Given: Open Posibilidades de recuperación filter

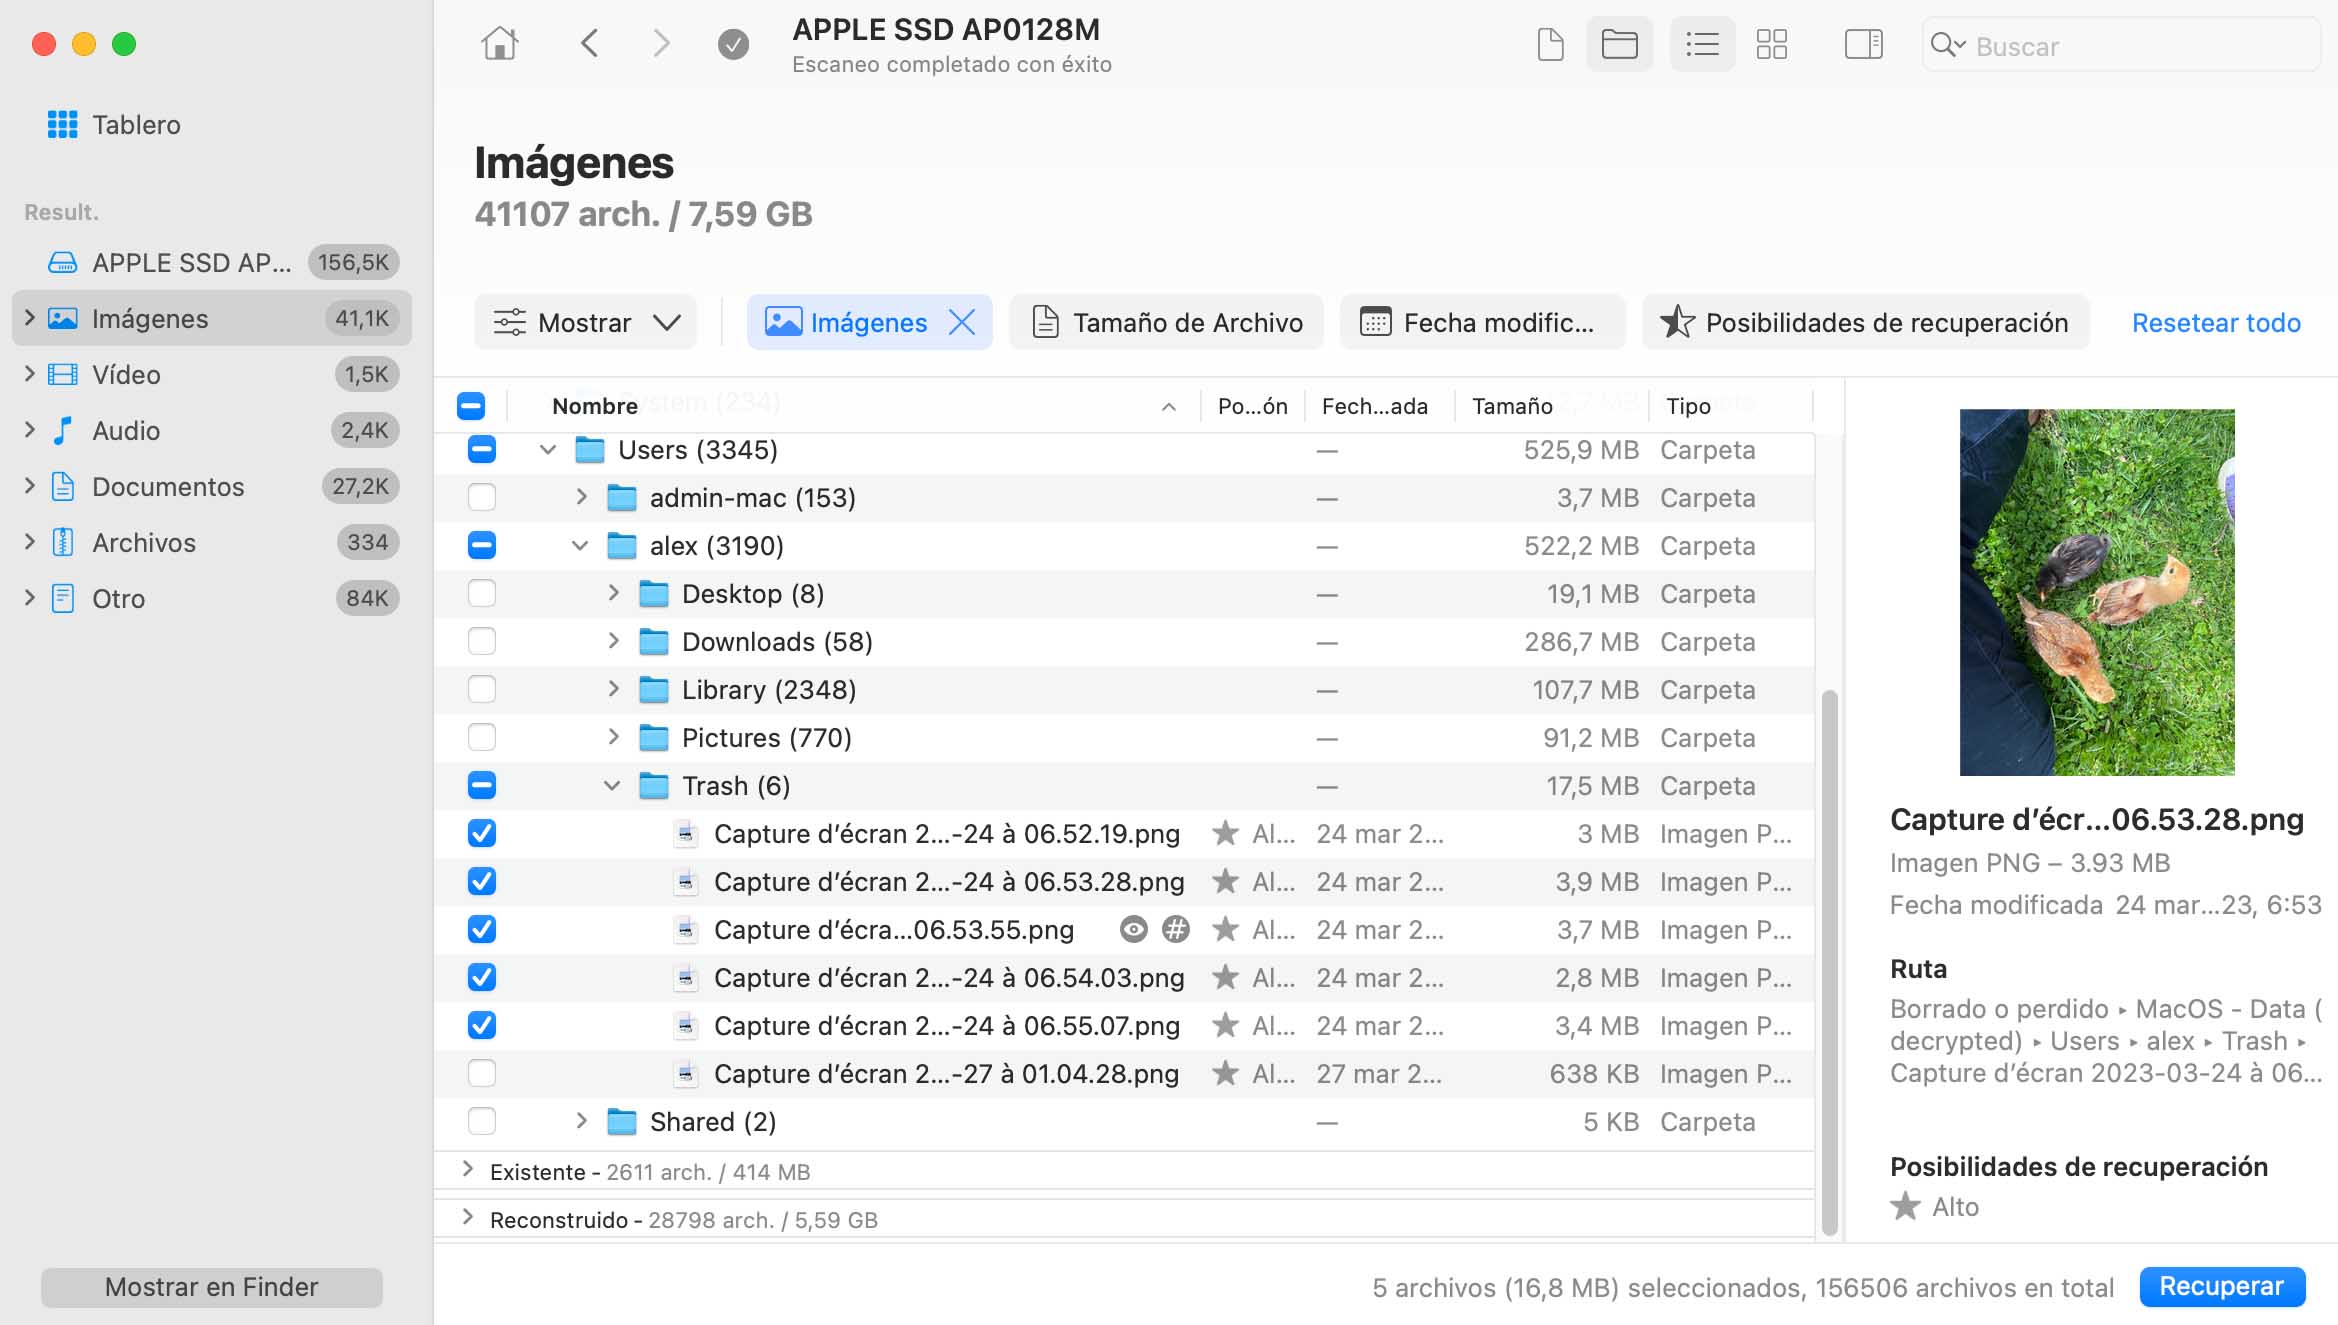Looking at the screenshot, I should pos(1865,322).
